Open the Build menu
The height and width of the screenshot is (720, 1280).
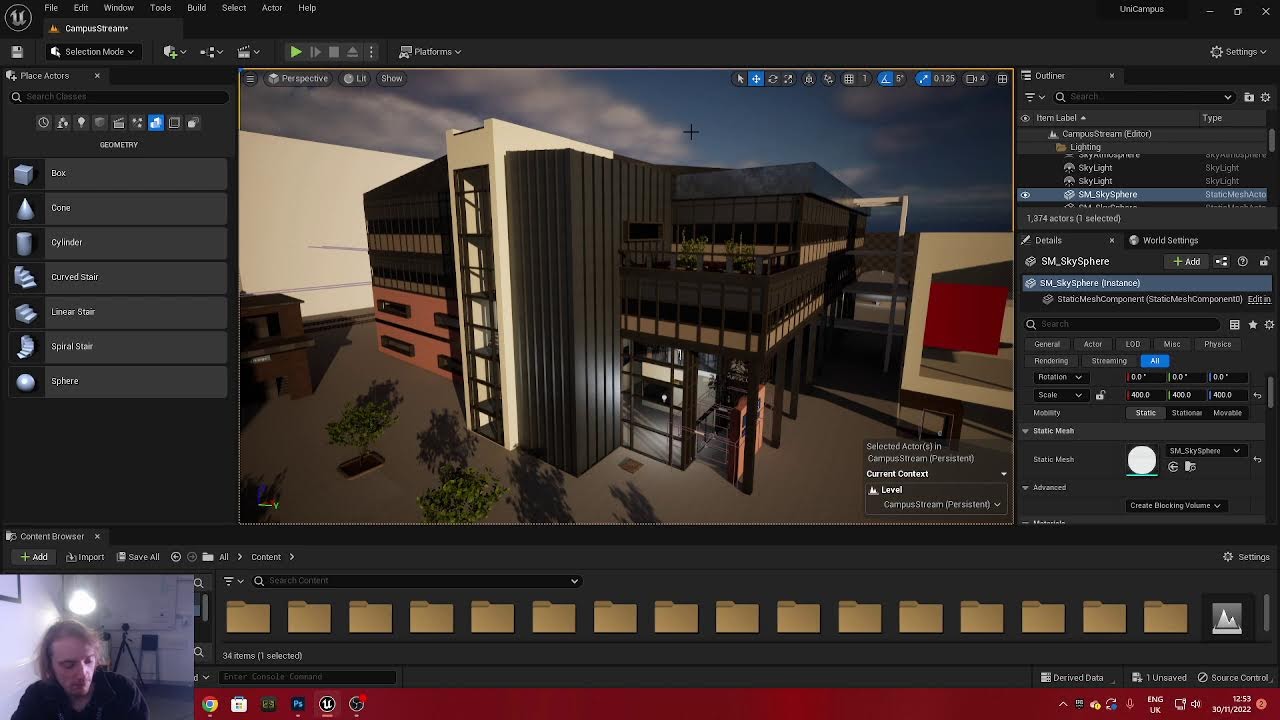click(196, 8)
